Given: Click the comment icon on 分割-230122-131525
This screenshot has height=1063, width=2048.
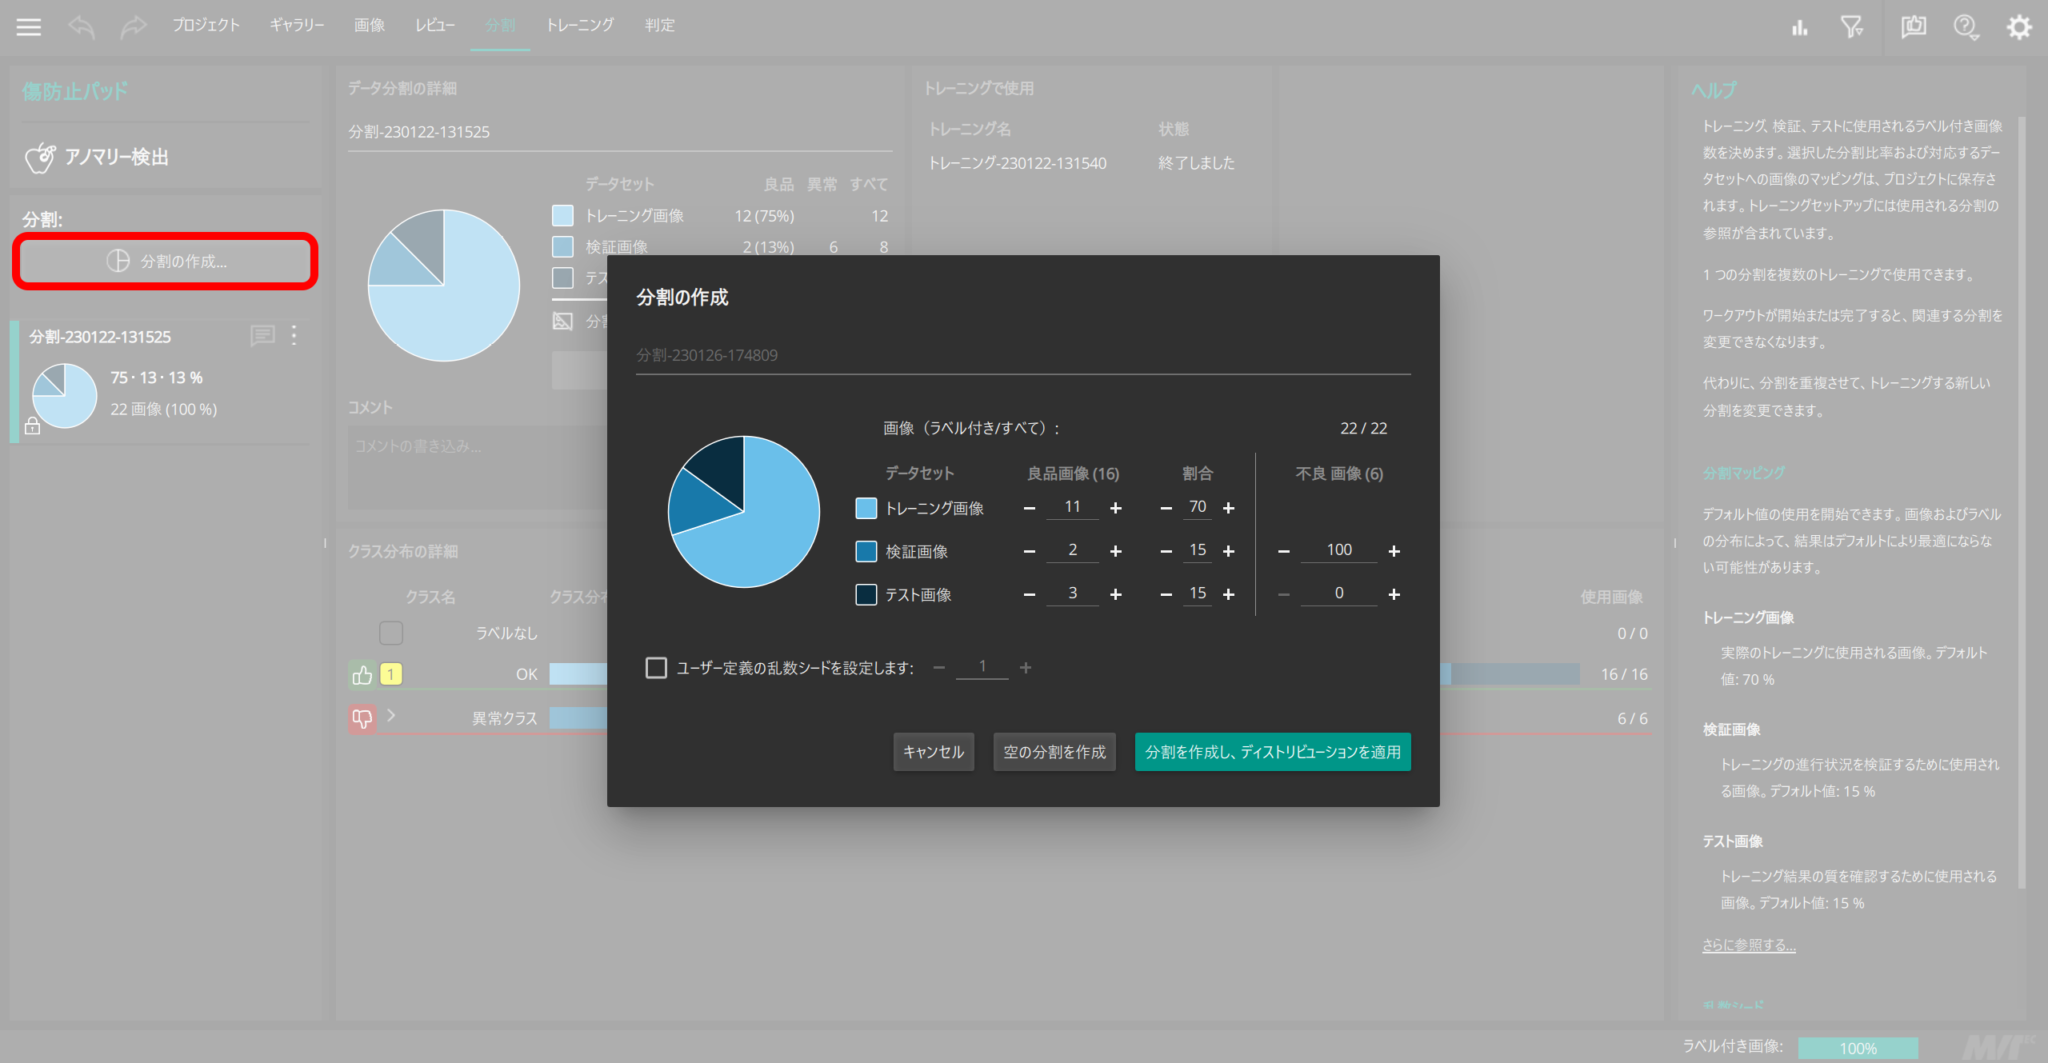Looking at the screenshot, I should pos(262,336).
